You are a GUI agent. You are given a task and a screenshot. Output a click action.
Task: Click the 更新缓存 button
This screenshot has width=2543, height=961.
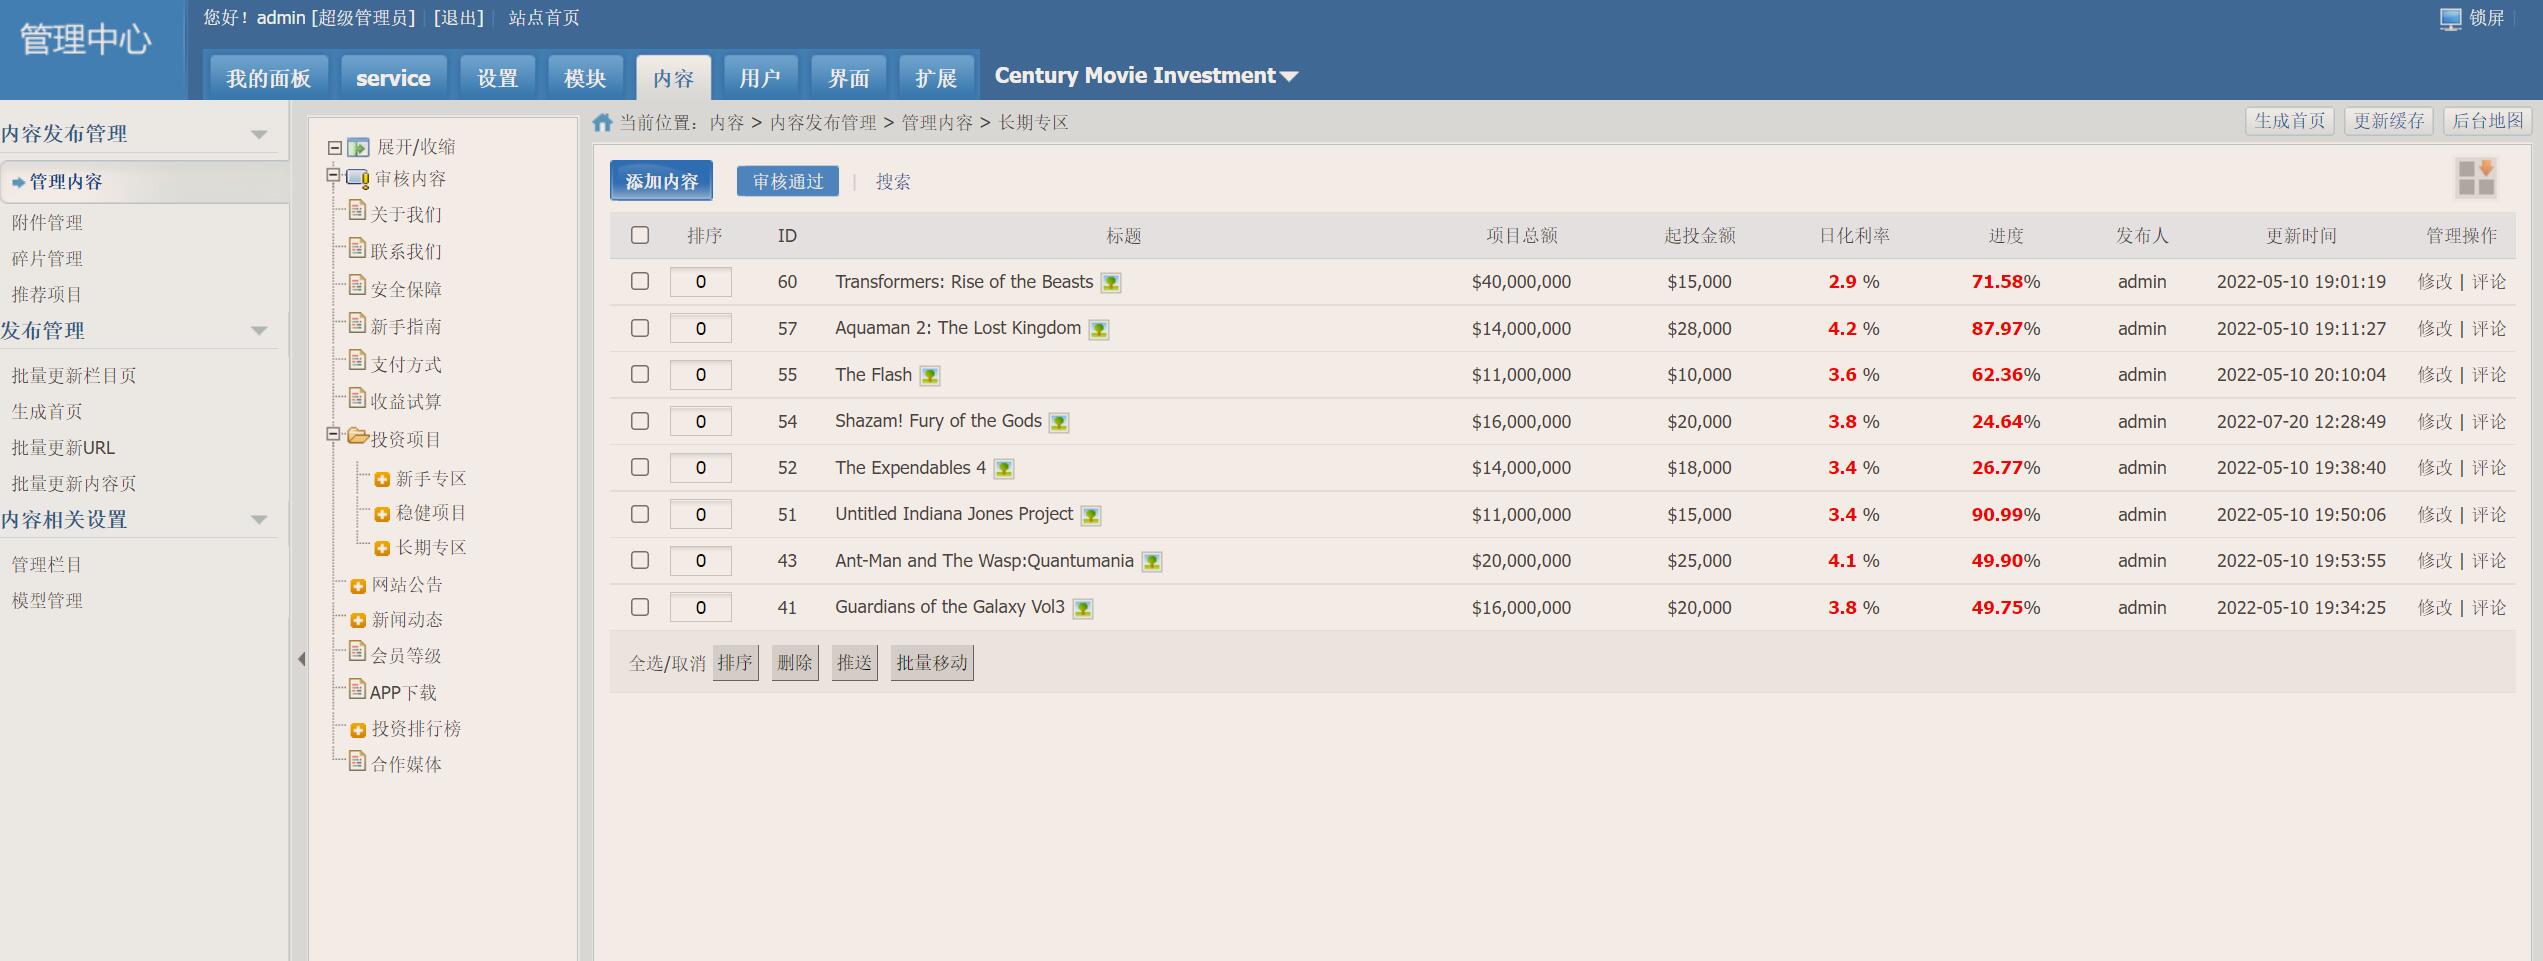tap(2389, 121)
